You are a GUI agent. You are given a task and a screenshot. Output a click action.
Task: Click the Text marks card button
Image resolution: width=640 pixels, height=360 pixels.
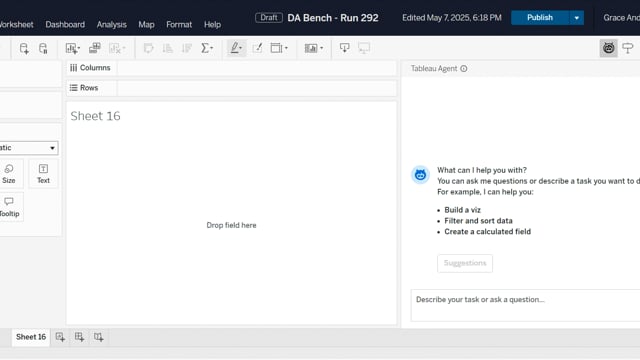tap(43, 174)
